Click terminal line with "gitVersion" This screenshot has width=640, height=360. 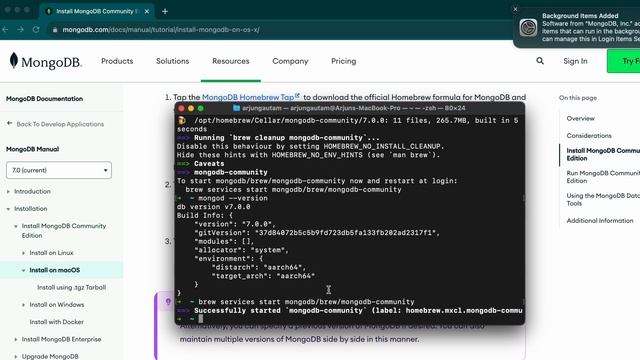pos(317,233)
